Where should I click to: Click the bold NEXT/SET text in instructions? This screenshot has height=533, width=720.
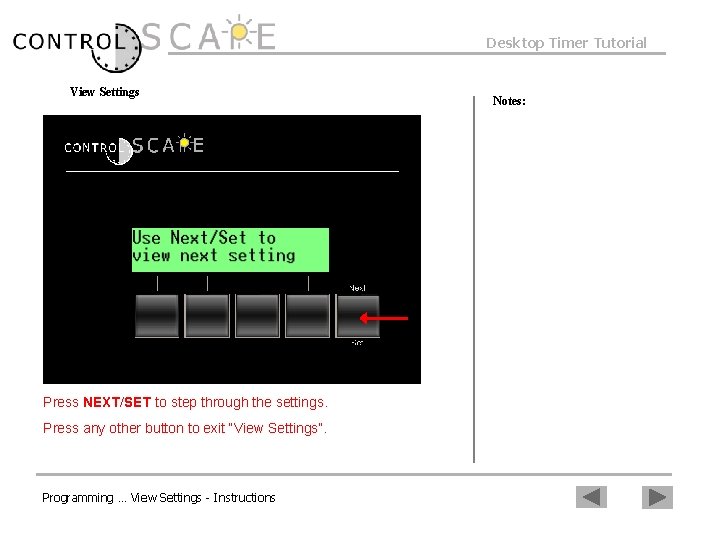pyautogui.click(x=117, y=402)
